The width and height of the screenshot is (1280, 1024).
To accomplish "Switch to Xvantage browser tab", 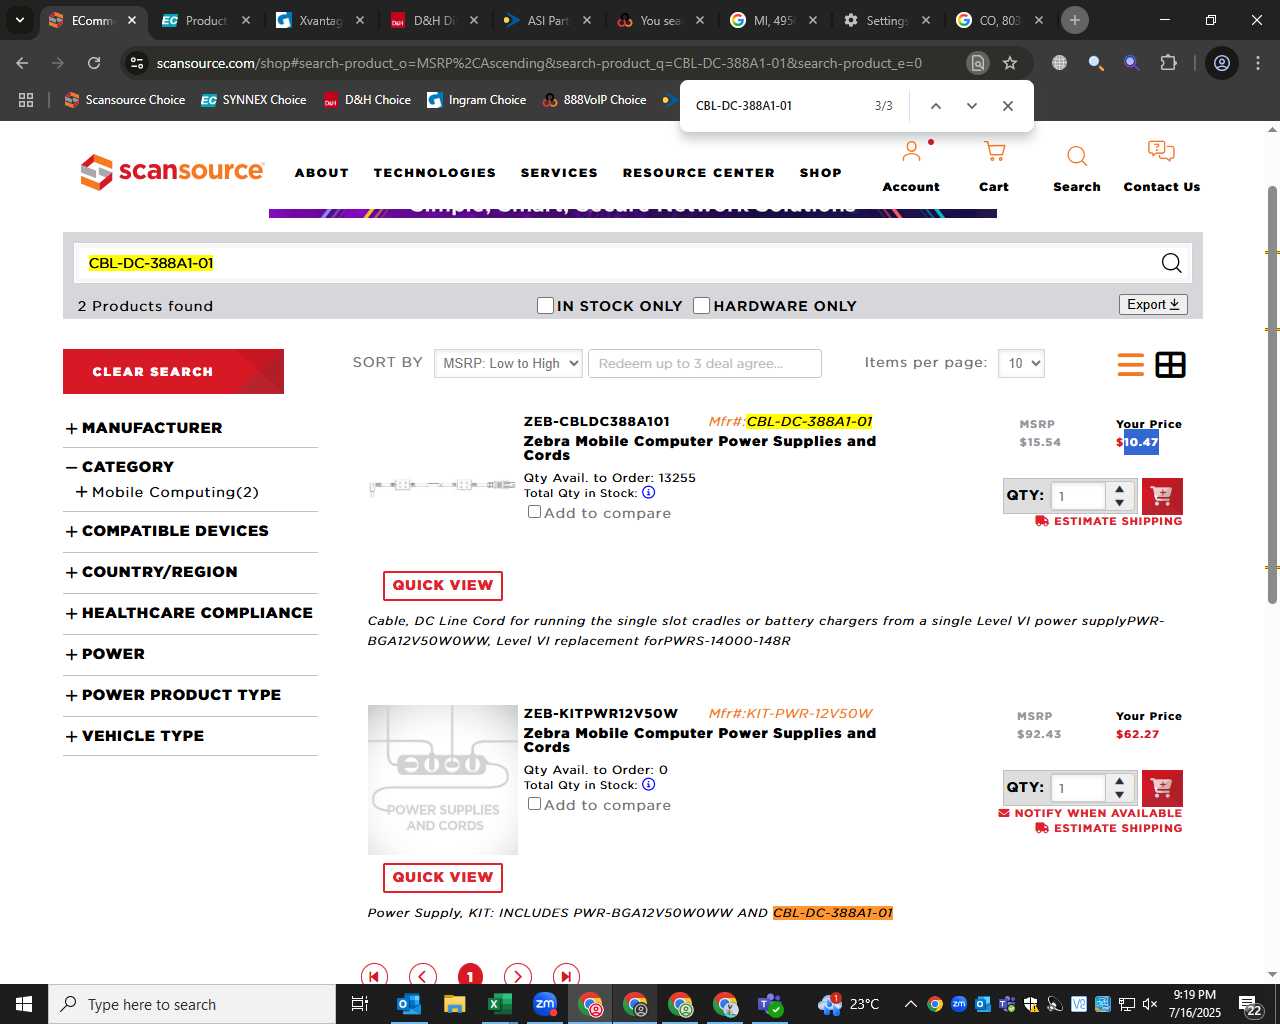I will click(320, 20).
